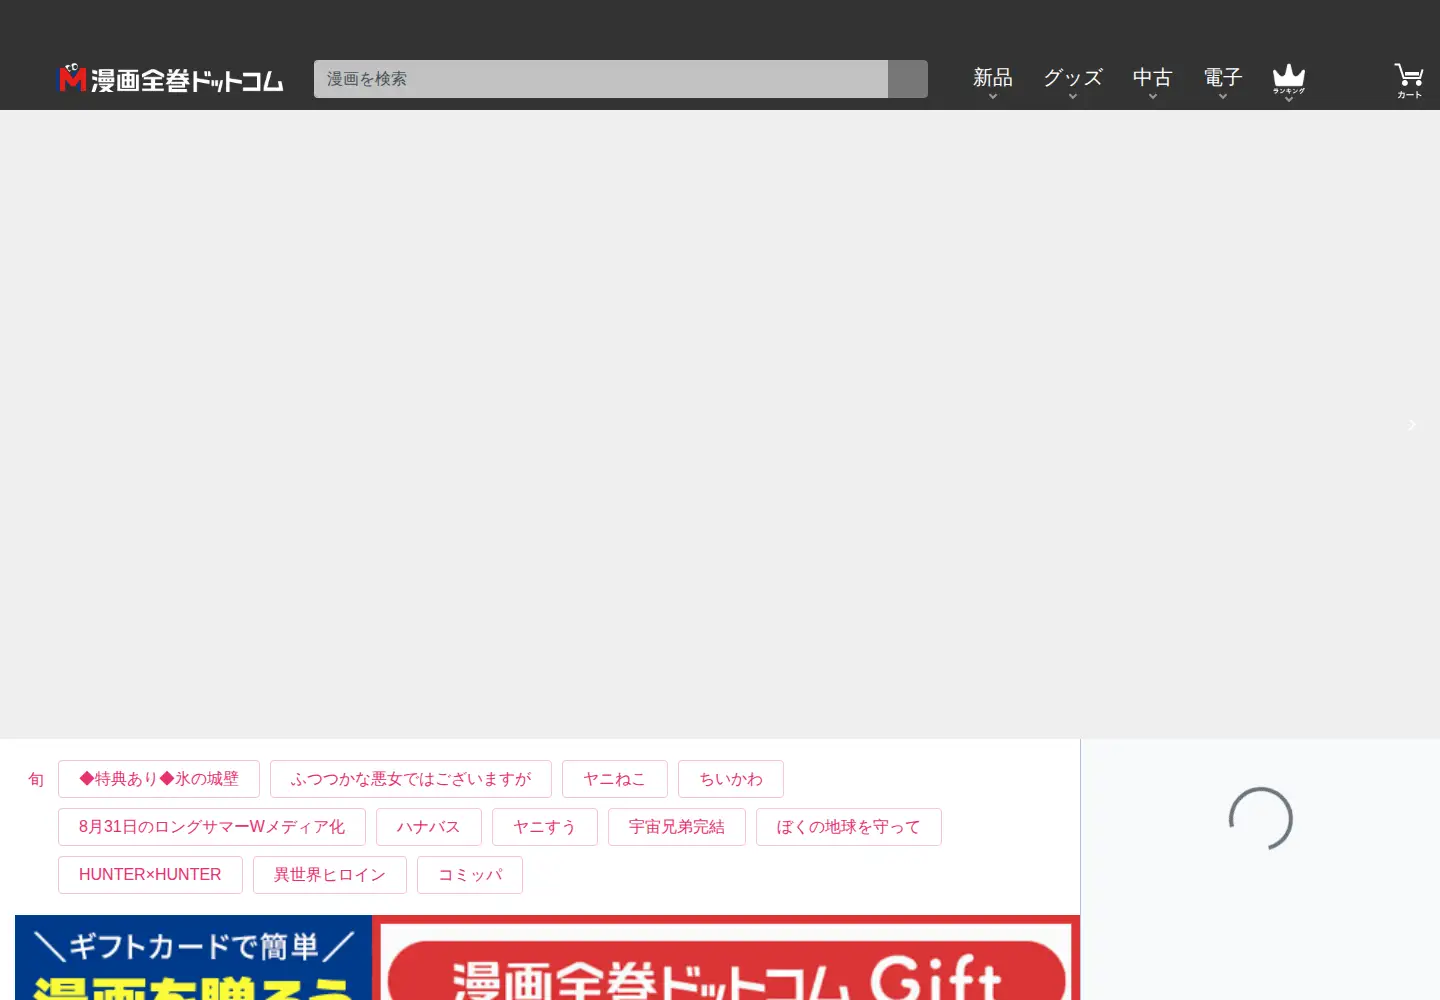Open the ◆特典あり◆氷の城壁 tag
Image resolution: width=1440 pixels, height=1000 pixels.
pyautogui.click(x=159, y=779)
